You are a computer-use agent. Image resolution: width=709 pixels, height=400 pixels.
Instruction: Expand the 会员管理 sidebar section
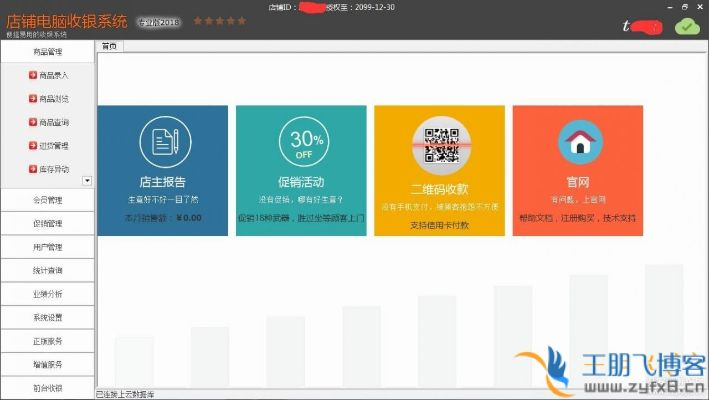click(47, 200)
